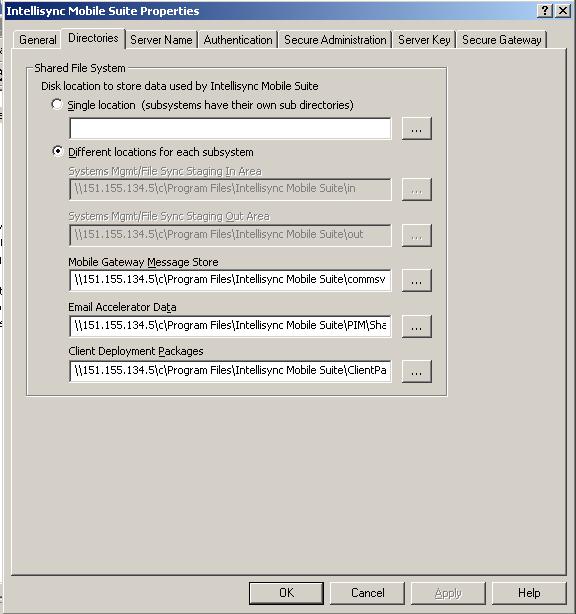Confirm with the OK button

click(286, 593)
